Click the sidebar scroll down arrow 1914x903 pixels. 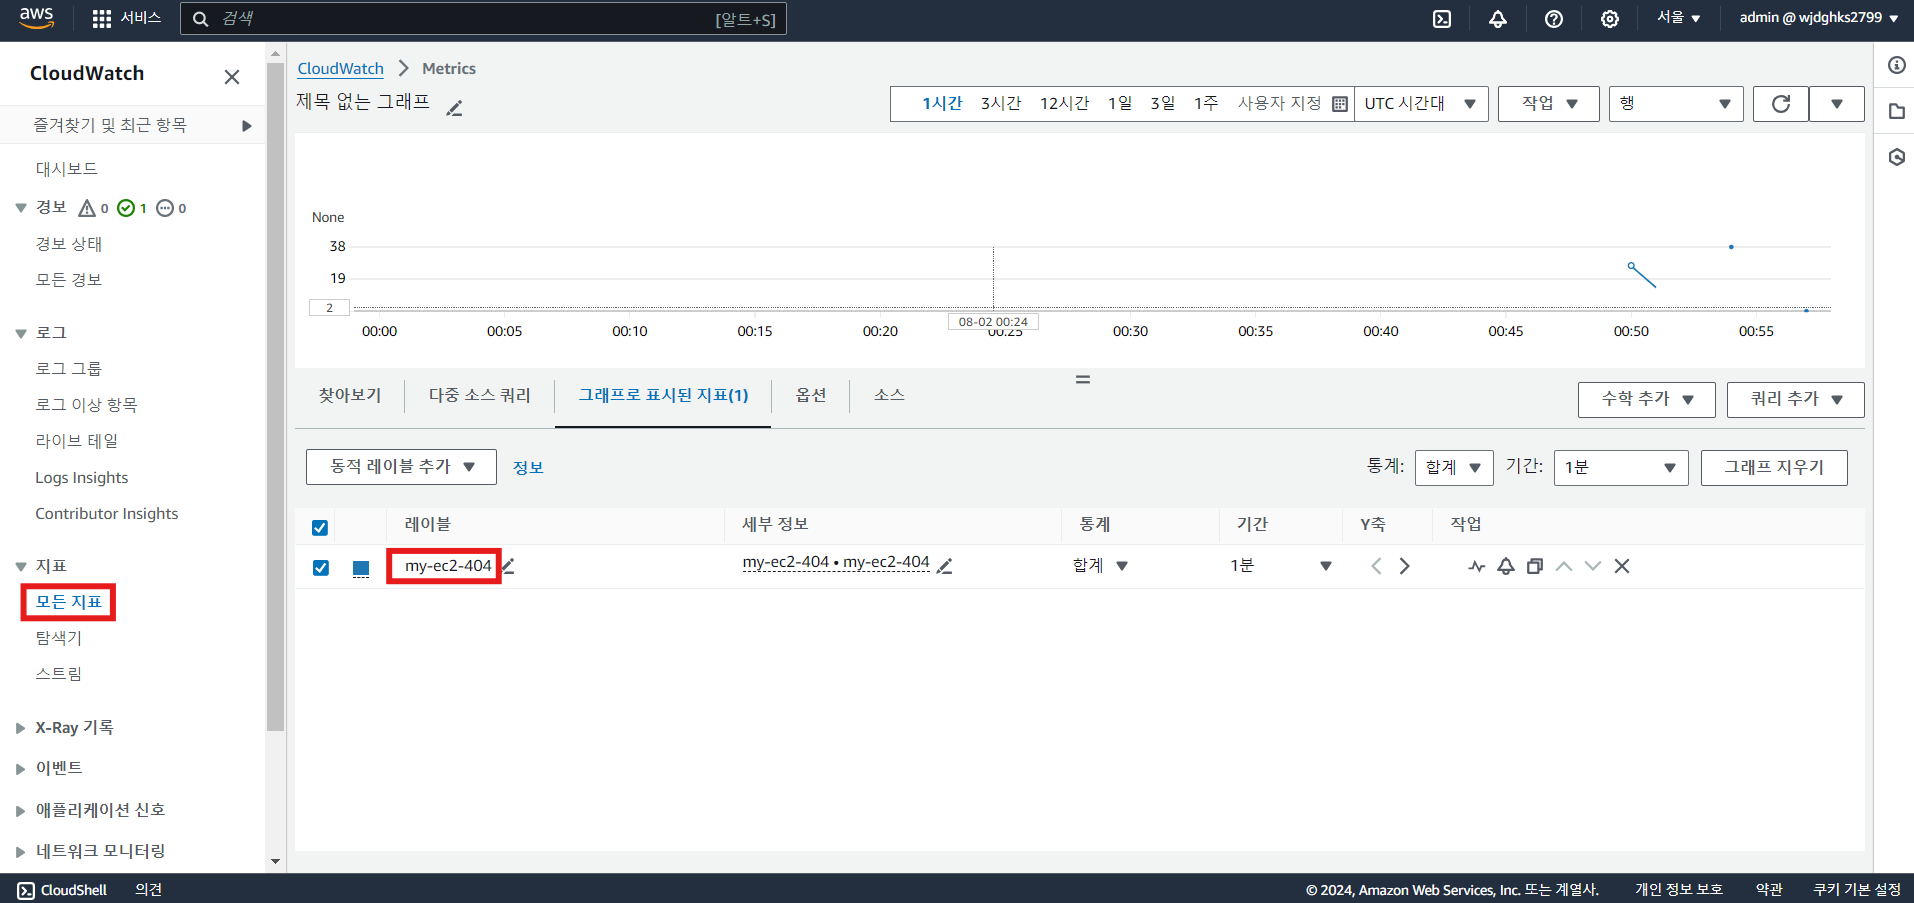276,861
